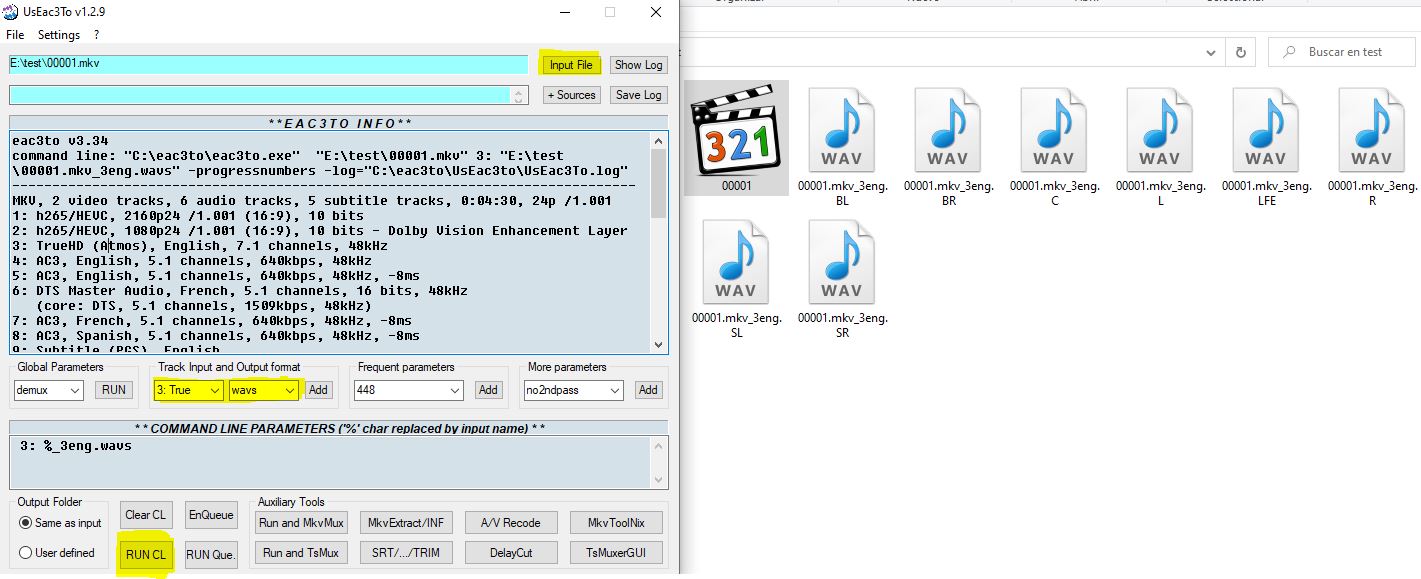Click Run and TsMux button
Viewport: 1421px width, 579px height.
click(x=301, y=553)
